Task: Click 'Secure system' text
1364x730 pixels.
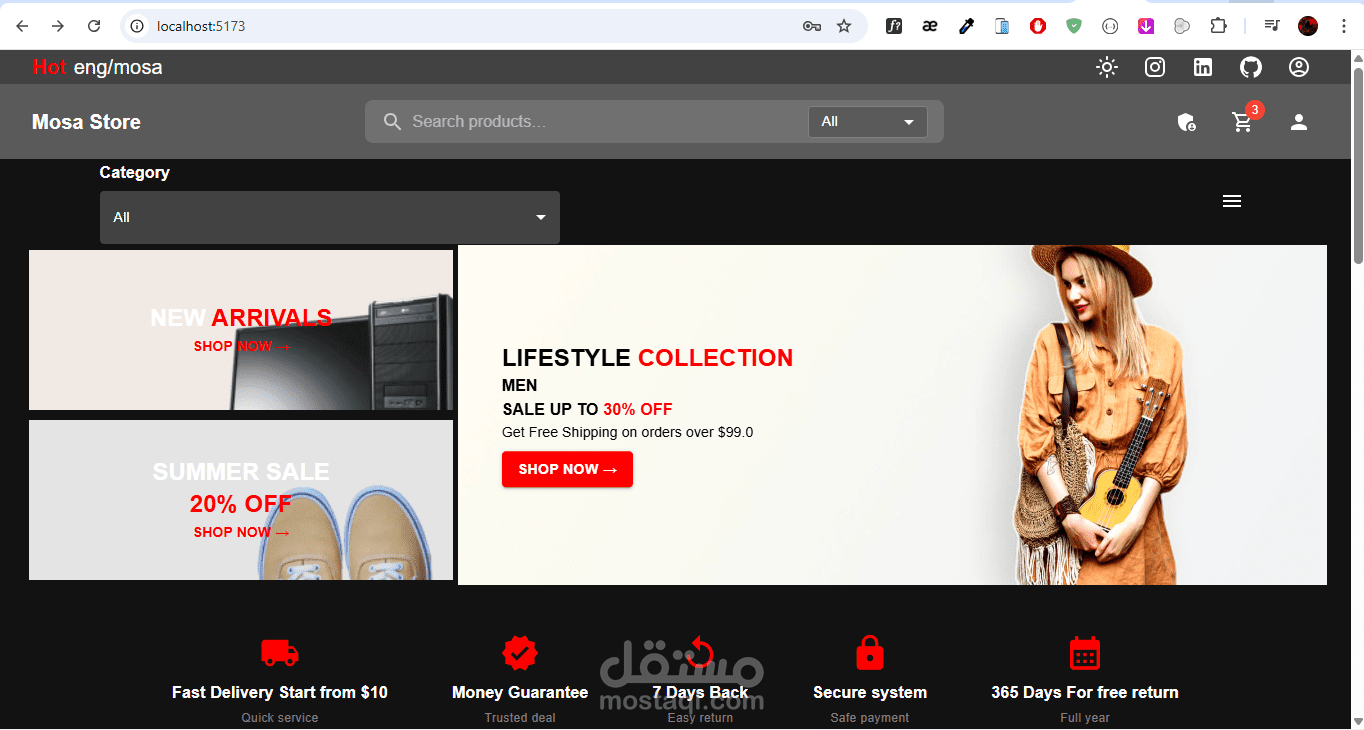Action: tap(870, 692)
